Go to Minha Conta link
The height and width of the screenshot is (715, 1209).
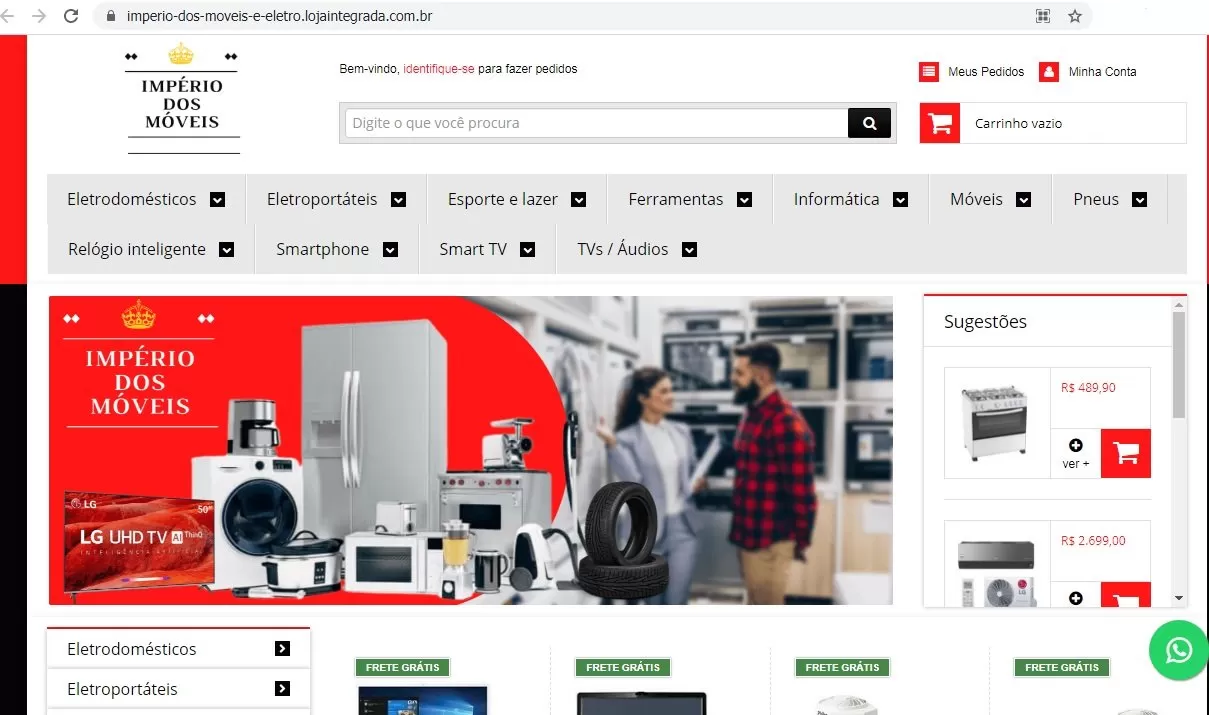pos(1102,72)
